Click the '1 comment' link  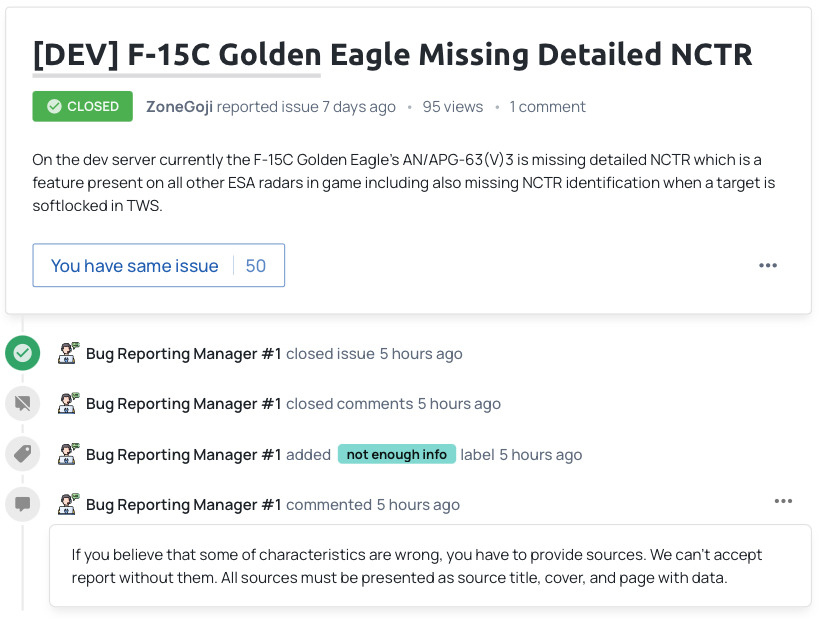click(547, 107)
